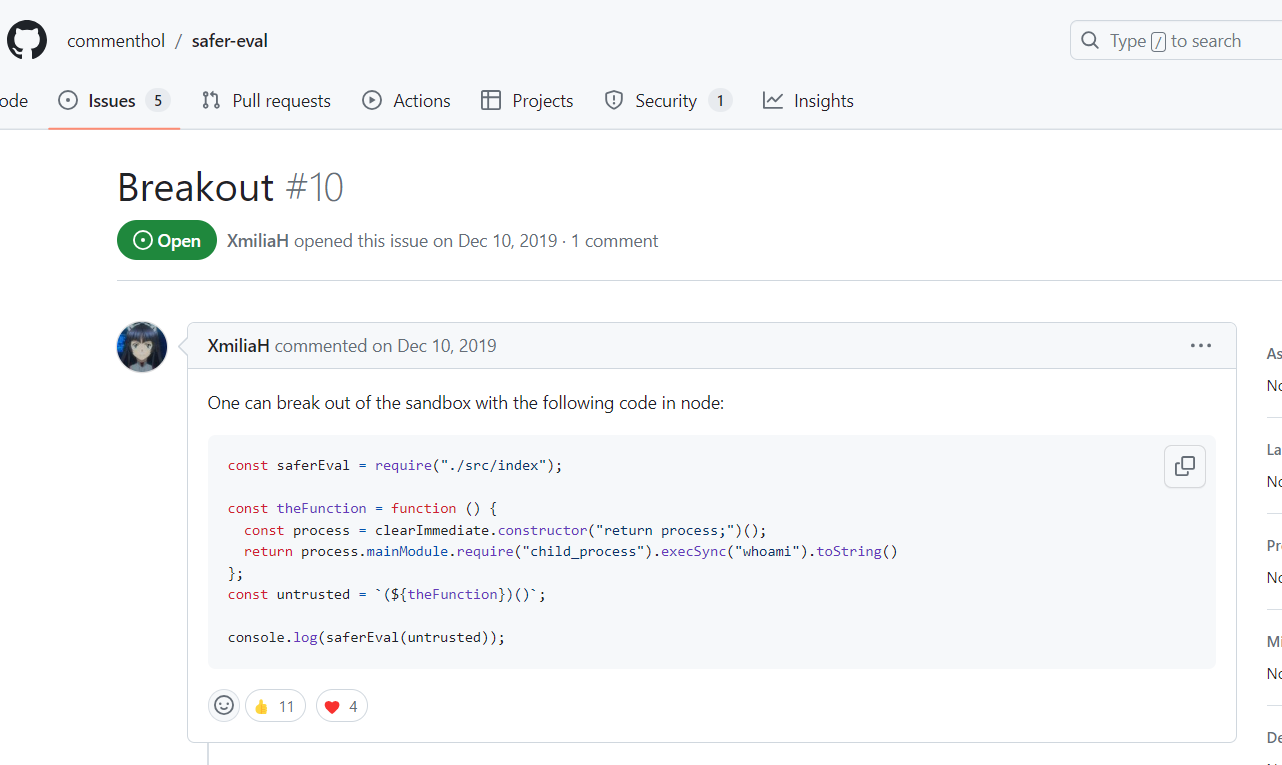The height and width of the screenshot is (765, 1282).
Task: Switch to the Actions tab
Action: (x=406, y=100)
